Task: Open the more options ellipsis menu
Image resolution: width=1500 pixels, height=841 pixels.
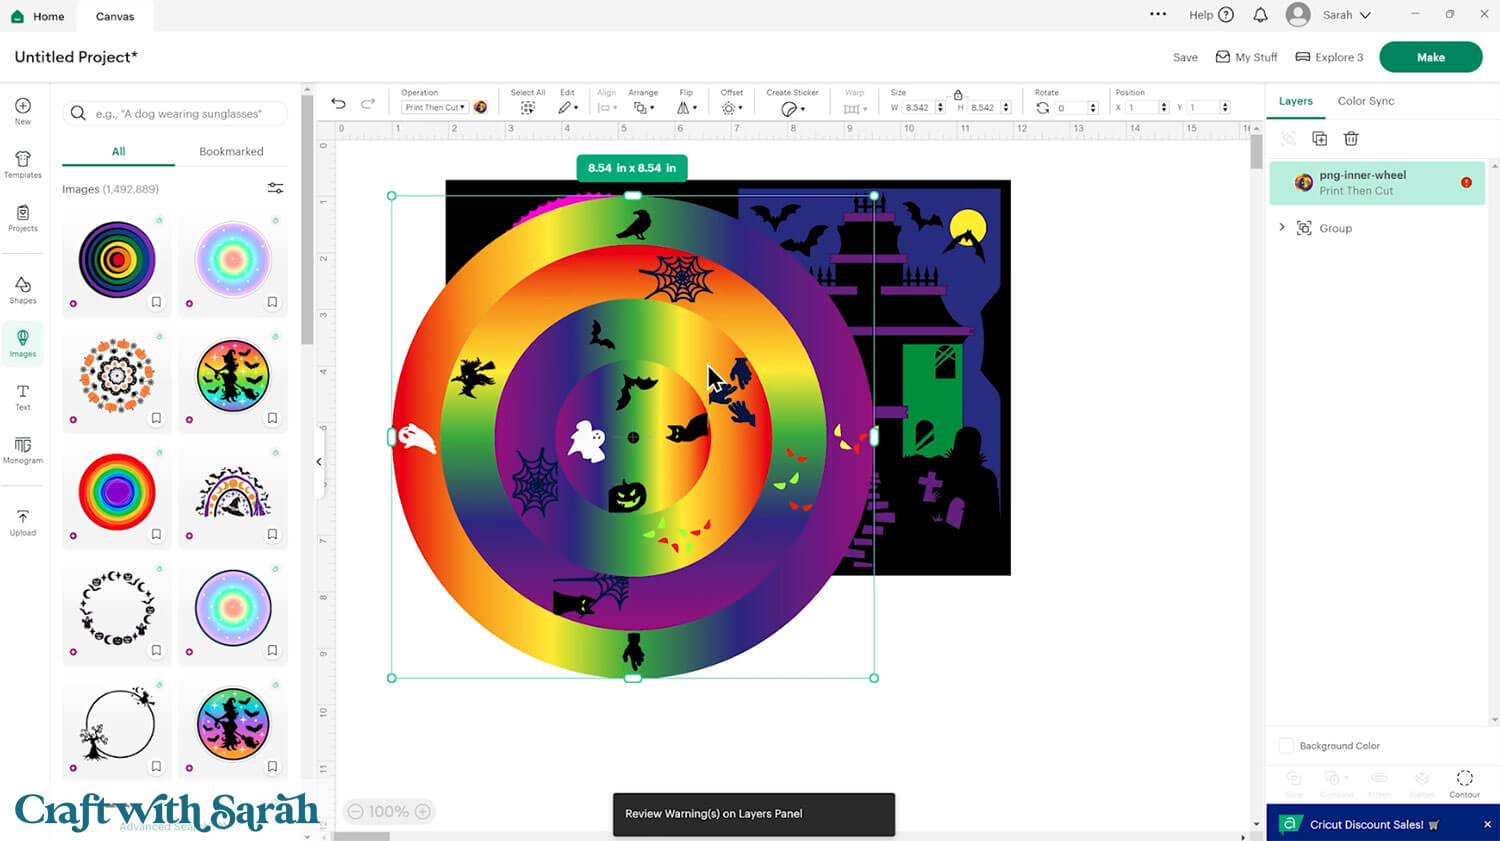Action: tap(1158, 14)
